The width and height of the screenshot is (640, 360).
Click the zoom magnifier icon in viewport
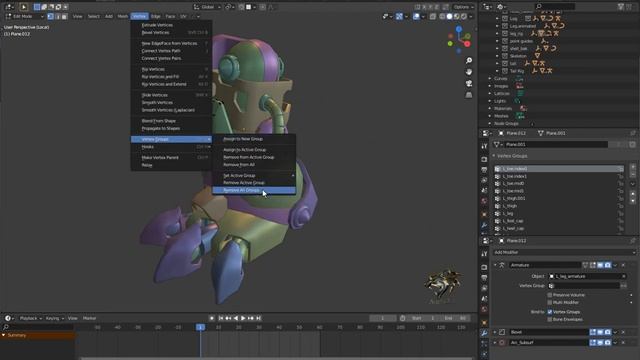tap(469, 60)
